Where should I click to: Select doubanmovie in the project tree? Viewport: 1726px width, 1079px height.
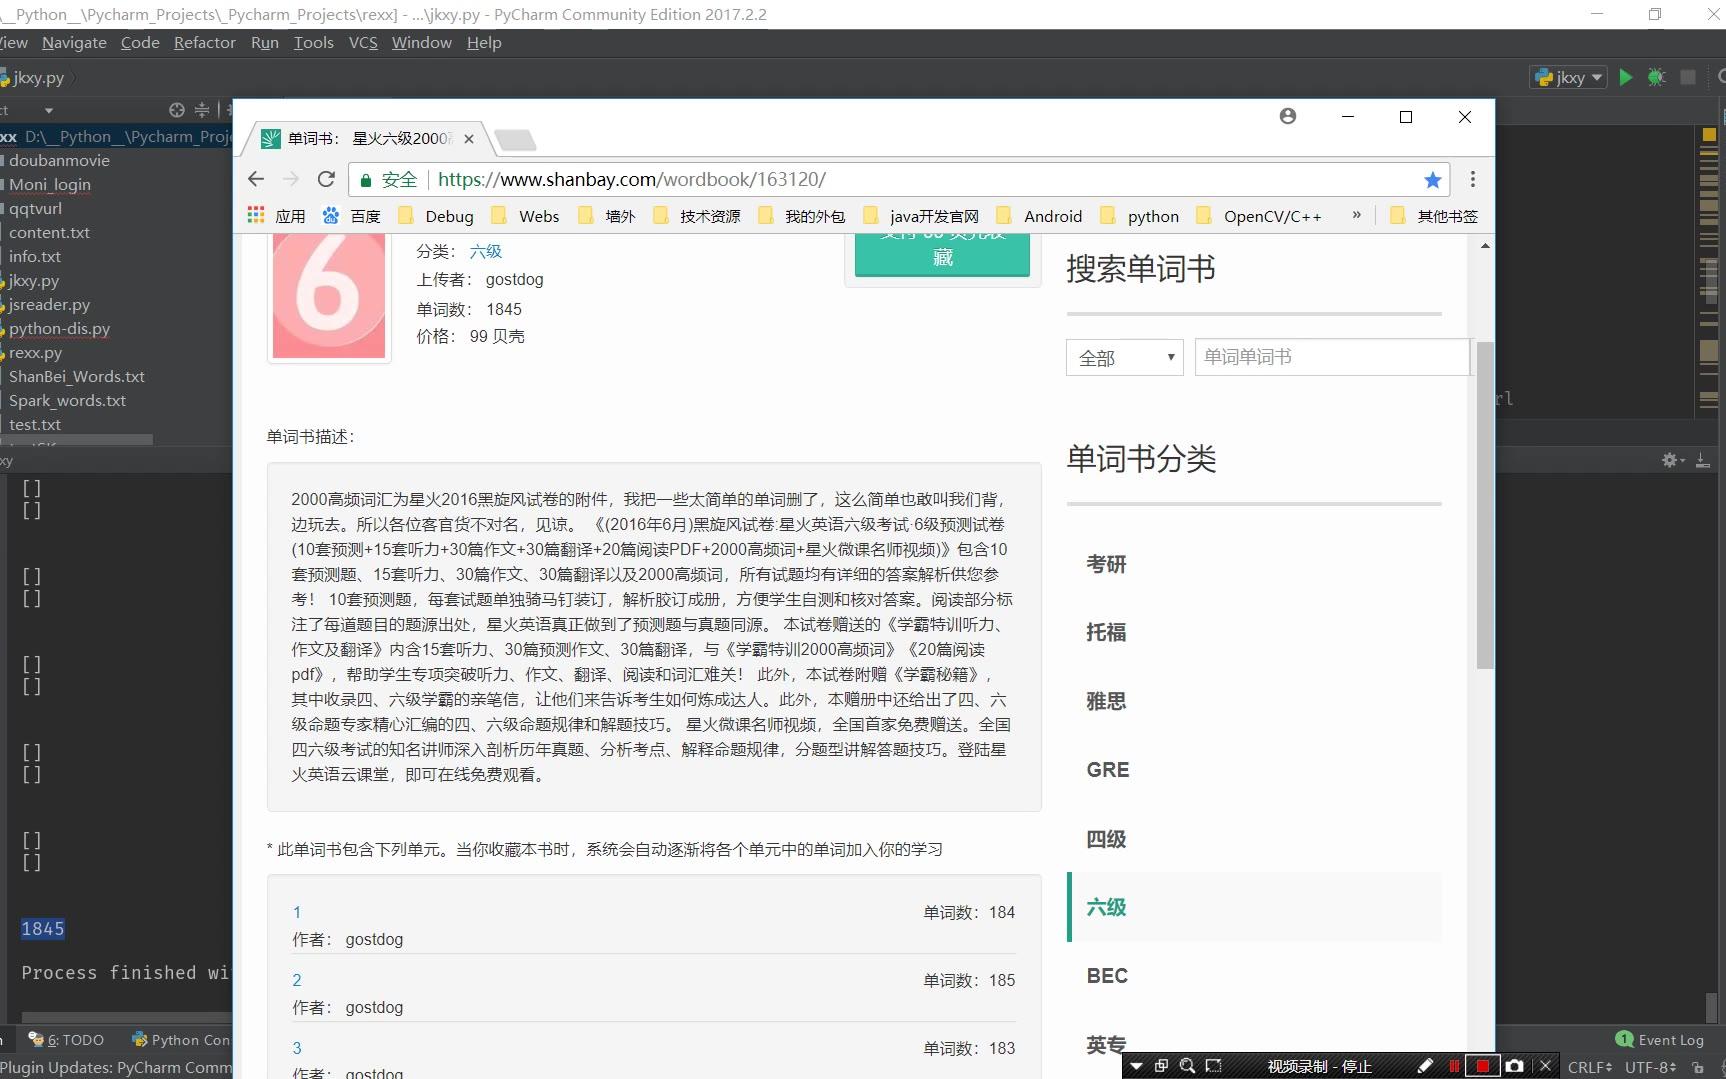[59, 160]
